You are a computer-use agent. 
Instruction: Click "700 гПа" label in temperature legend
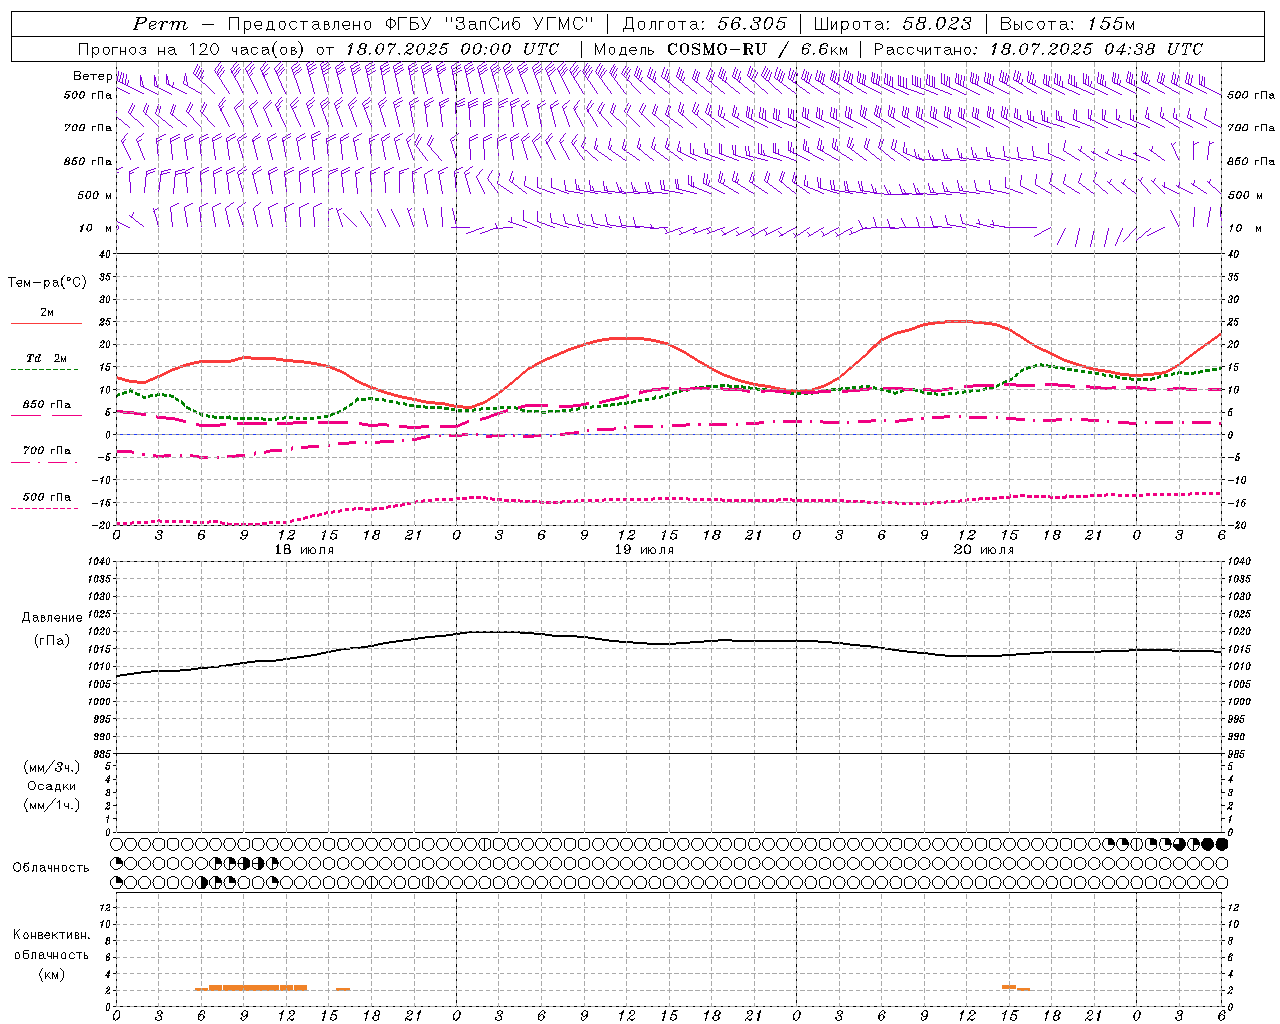pos(46,450)
